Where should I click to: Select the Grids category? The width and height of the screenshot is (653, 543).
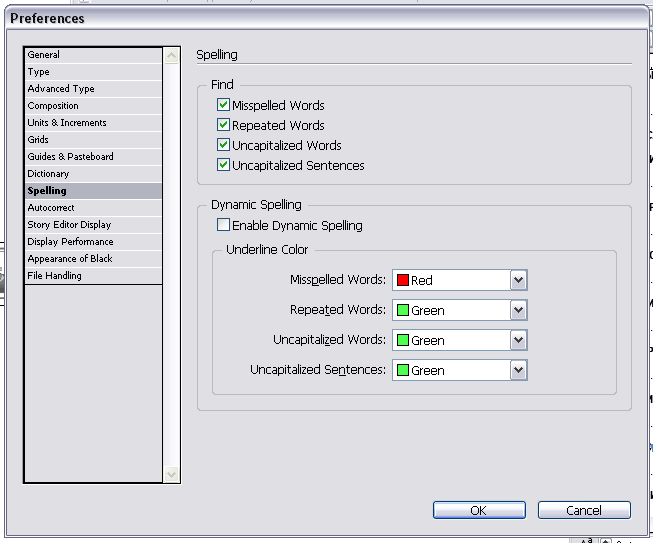pos(93,140)
